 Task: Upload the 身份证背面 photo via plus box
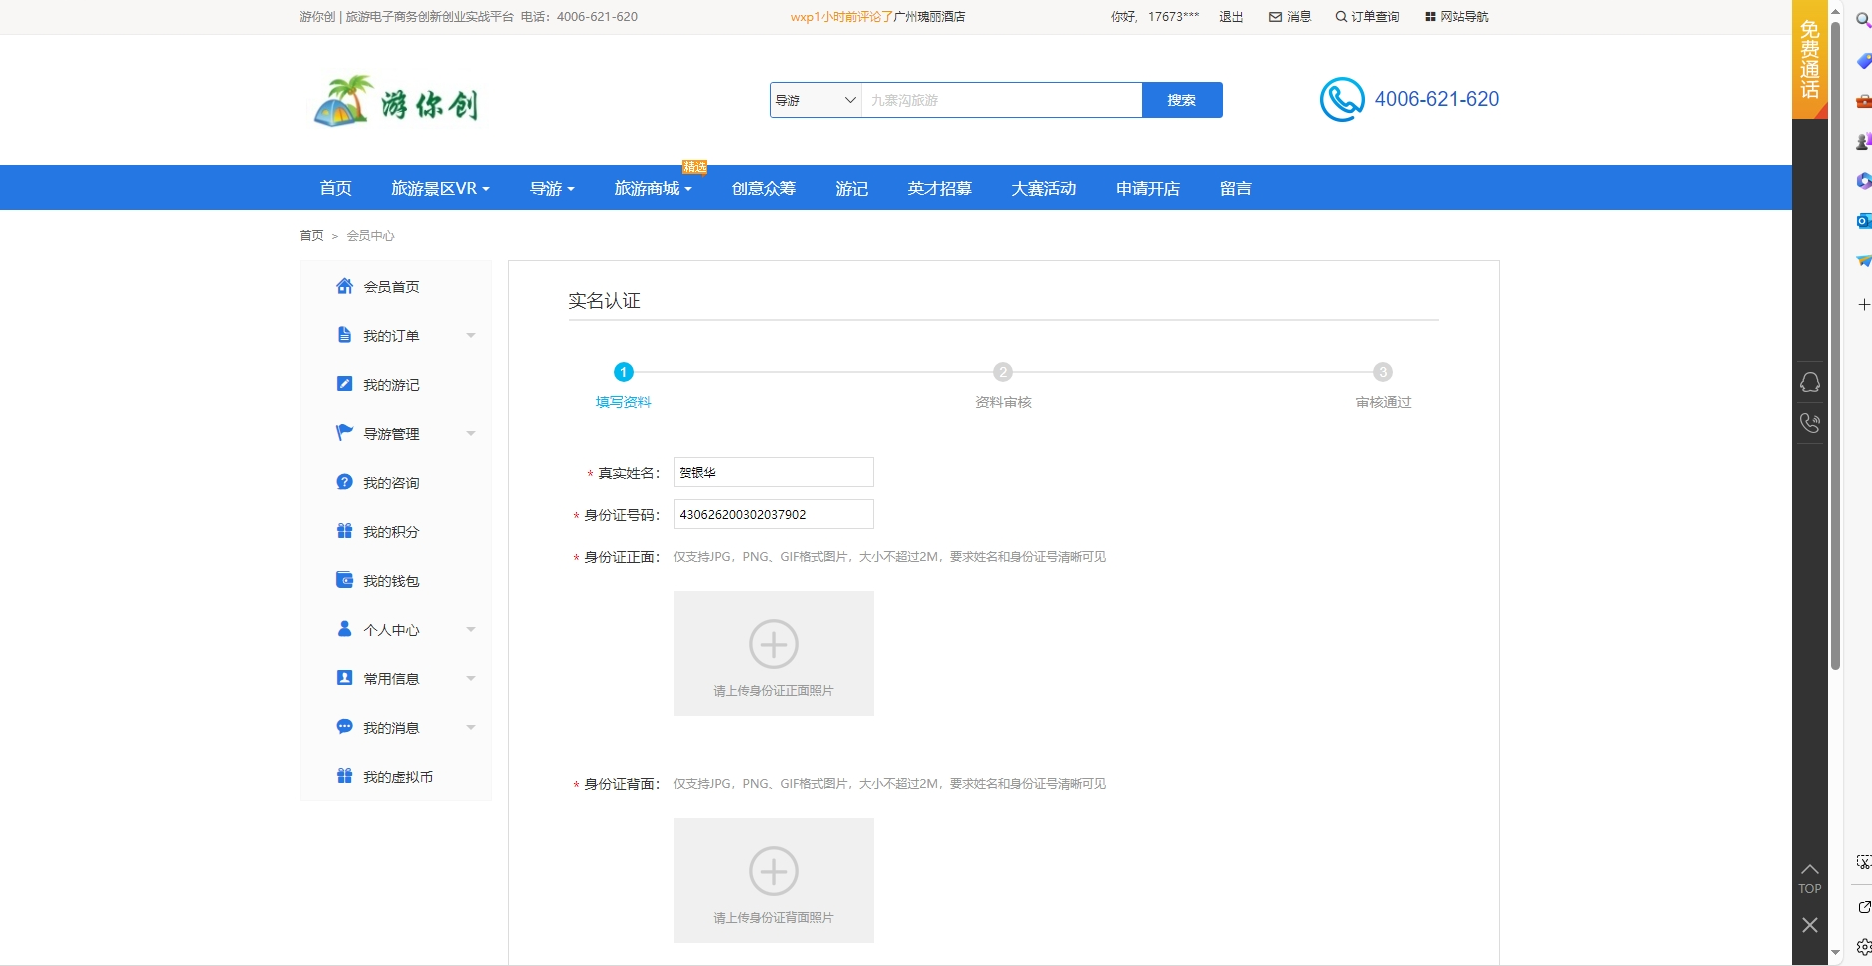[x=773, y=872]
